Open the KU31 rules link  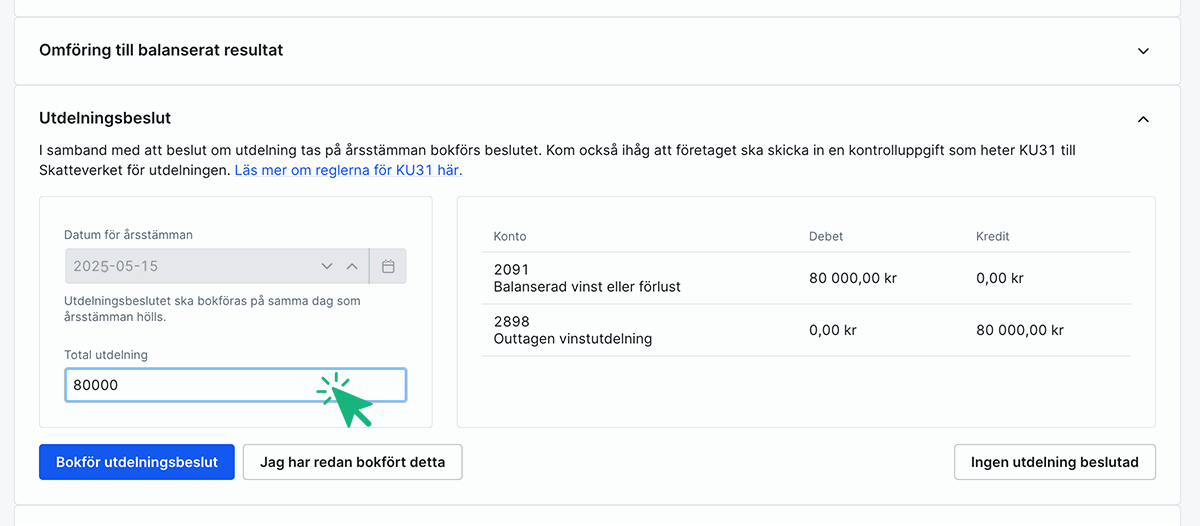point(348,170)
